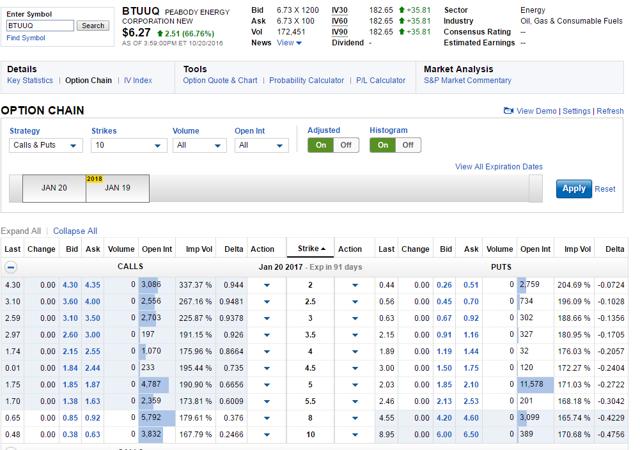This screenshot has height=450, width=640.
Task: Select the JAN 20 expiration tab
Action: [x=54, y=188]
